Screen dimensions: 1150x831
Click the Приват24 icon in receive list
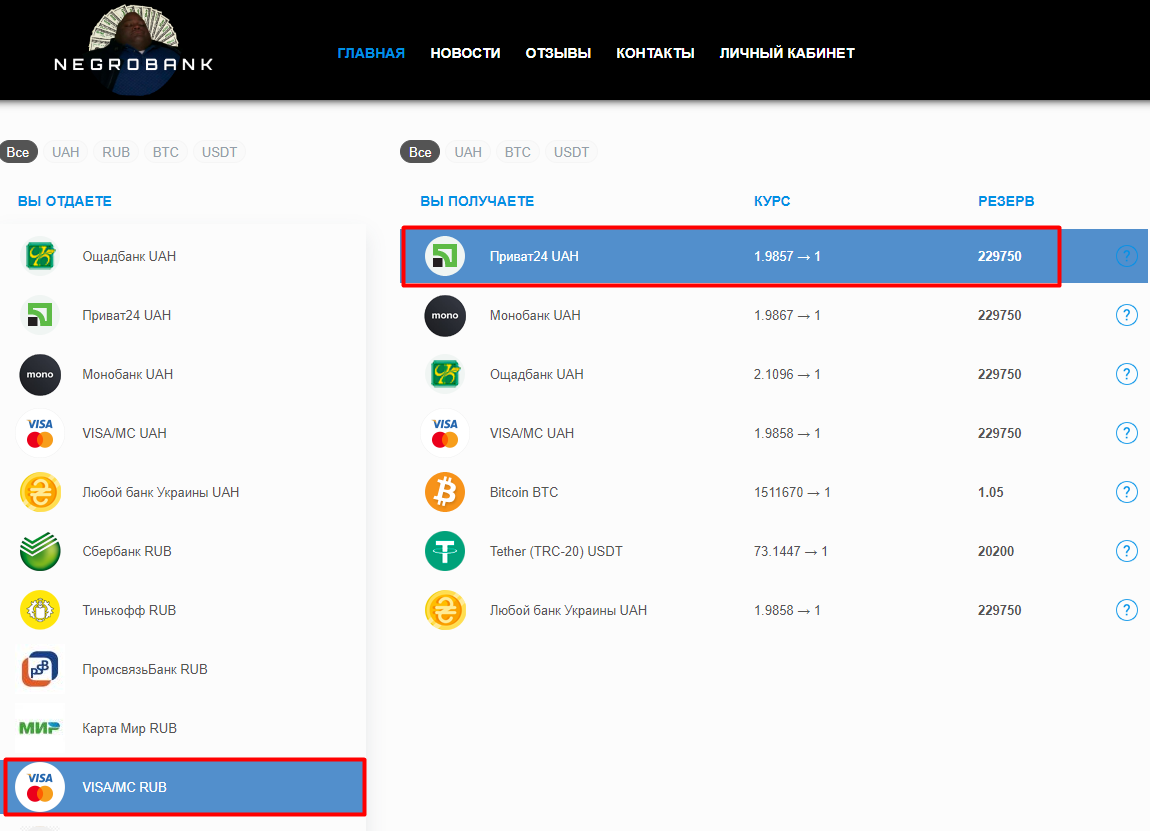coord(445,256)
